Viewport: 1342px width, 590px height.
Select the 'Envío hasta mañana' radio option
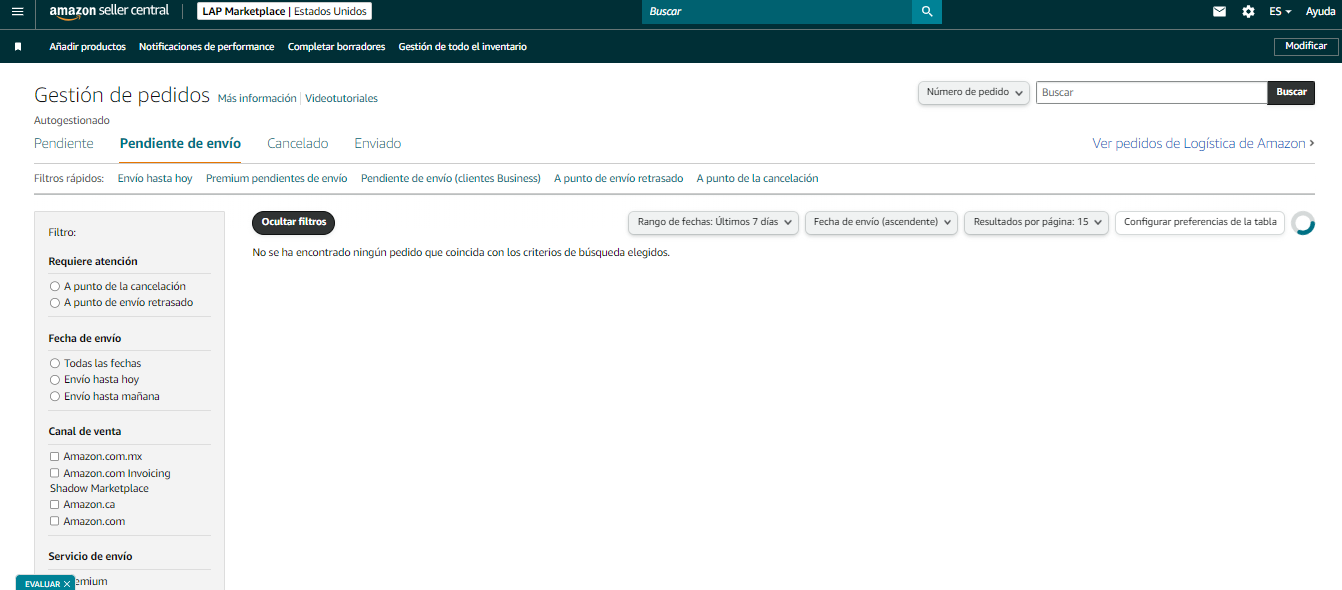coord(55,396)
